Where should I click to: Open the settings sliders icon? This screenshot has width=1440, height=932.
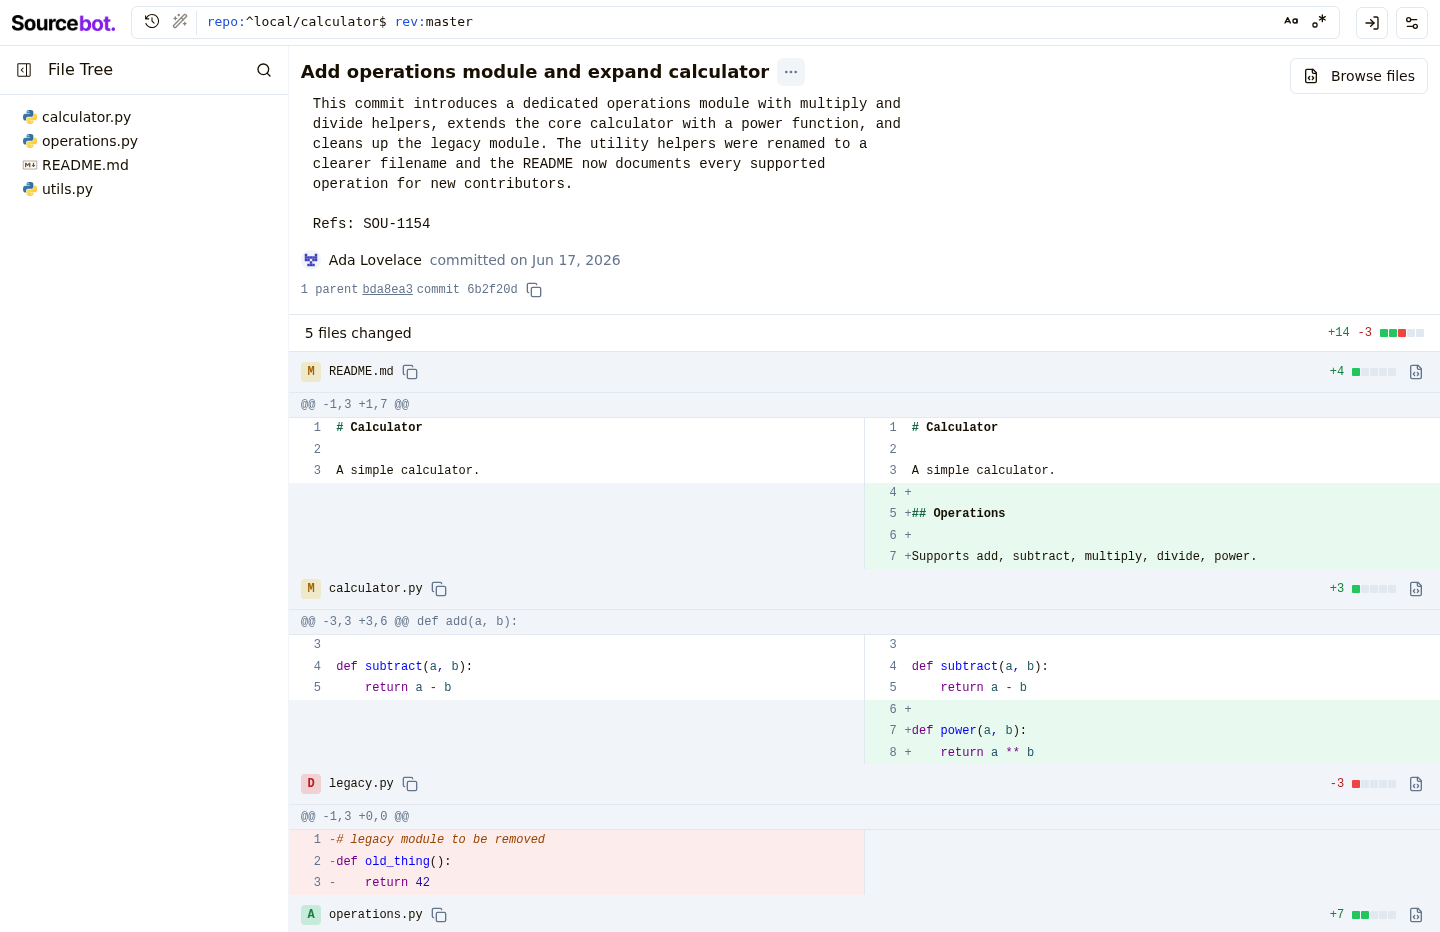[1412, 23]
